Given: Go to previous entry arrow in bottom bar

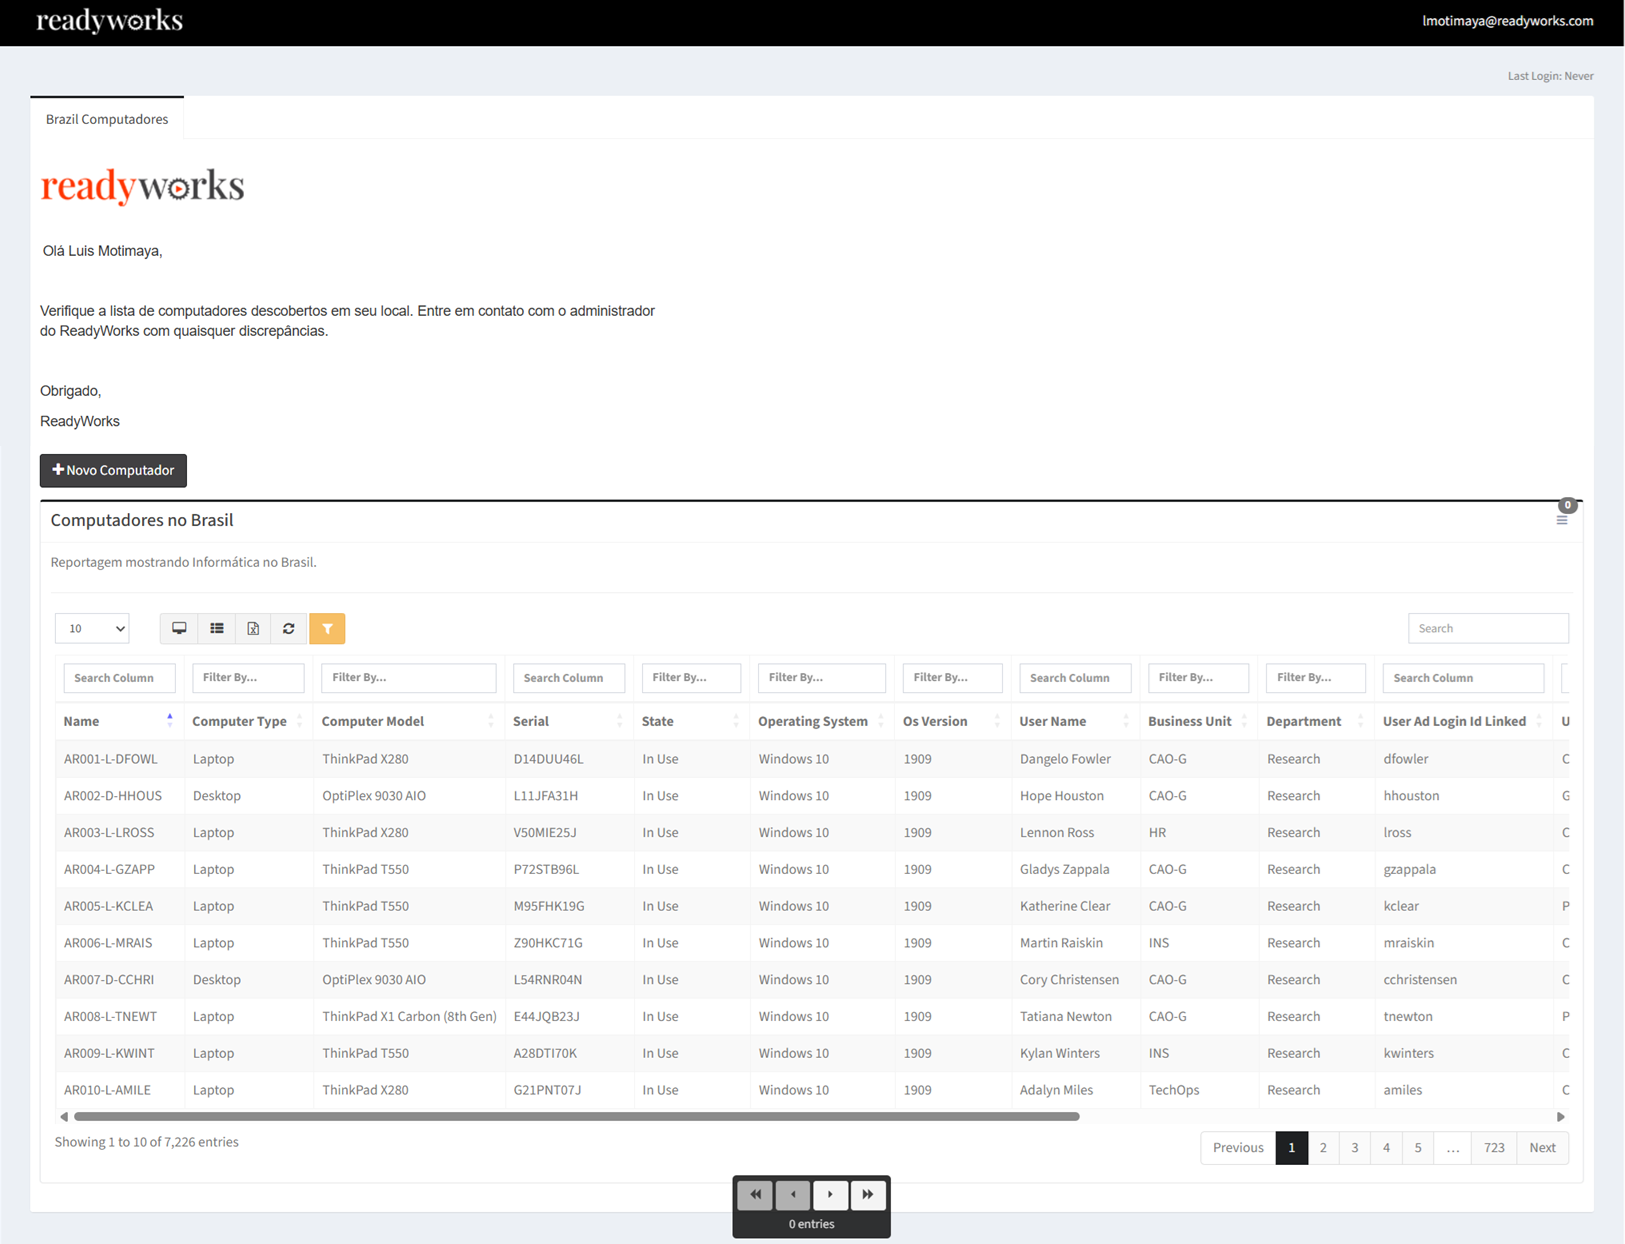Looking at the screenshot, I should 793,1194.
